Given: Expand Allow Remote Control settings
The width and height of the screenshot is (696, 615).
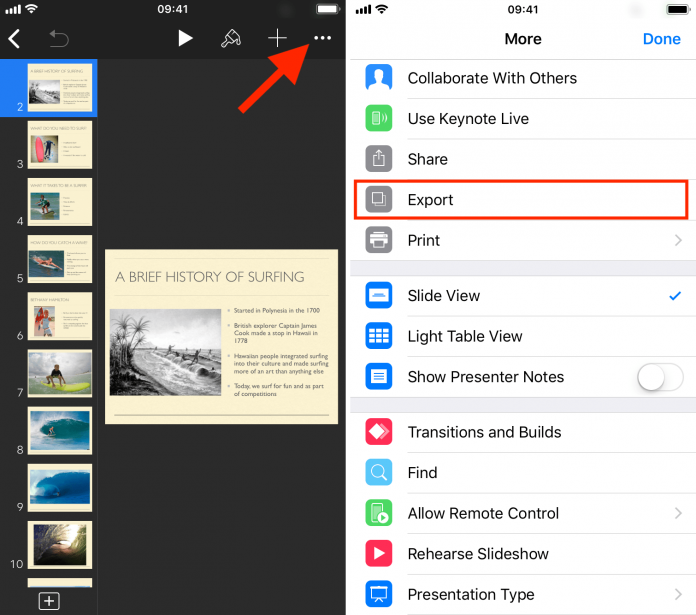Looking at the screenshot, I should [x=678, y=514].
